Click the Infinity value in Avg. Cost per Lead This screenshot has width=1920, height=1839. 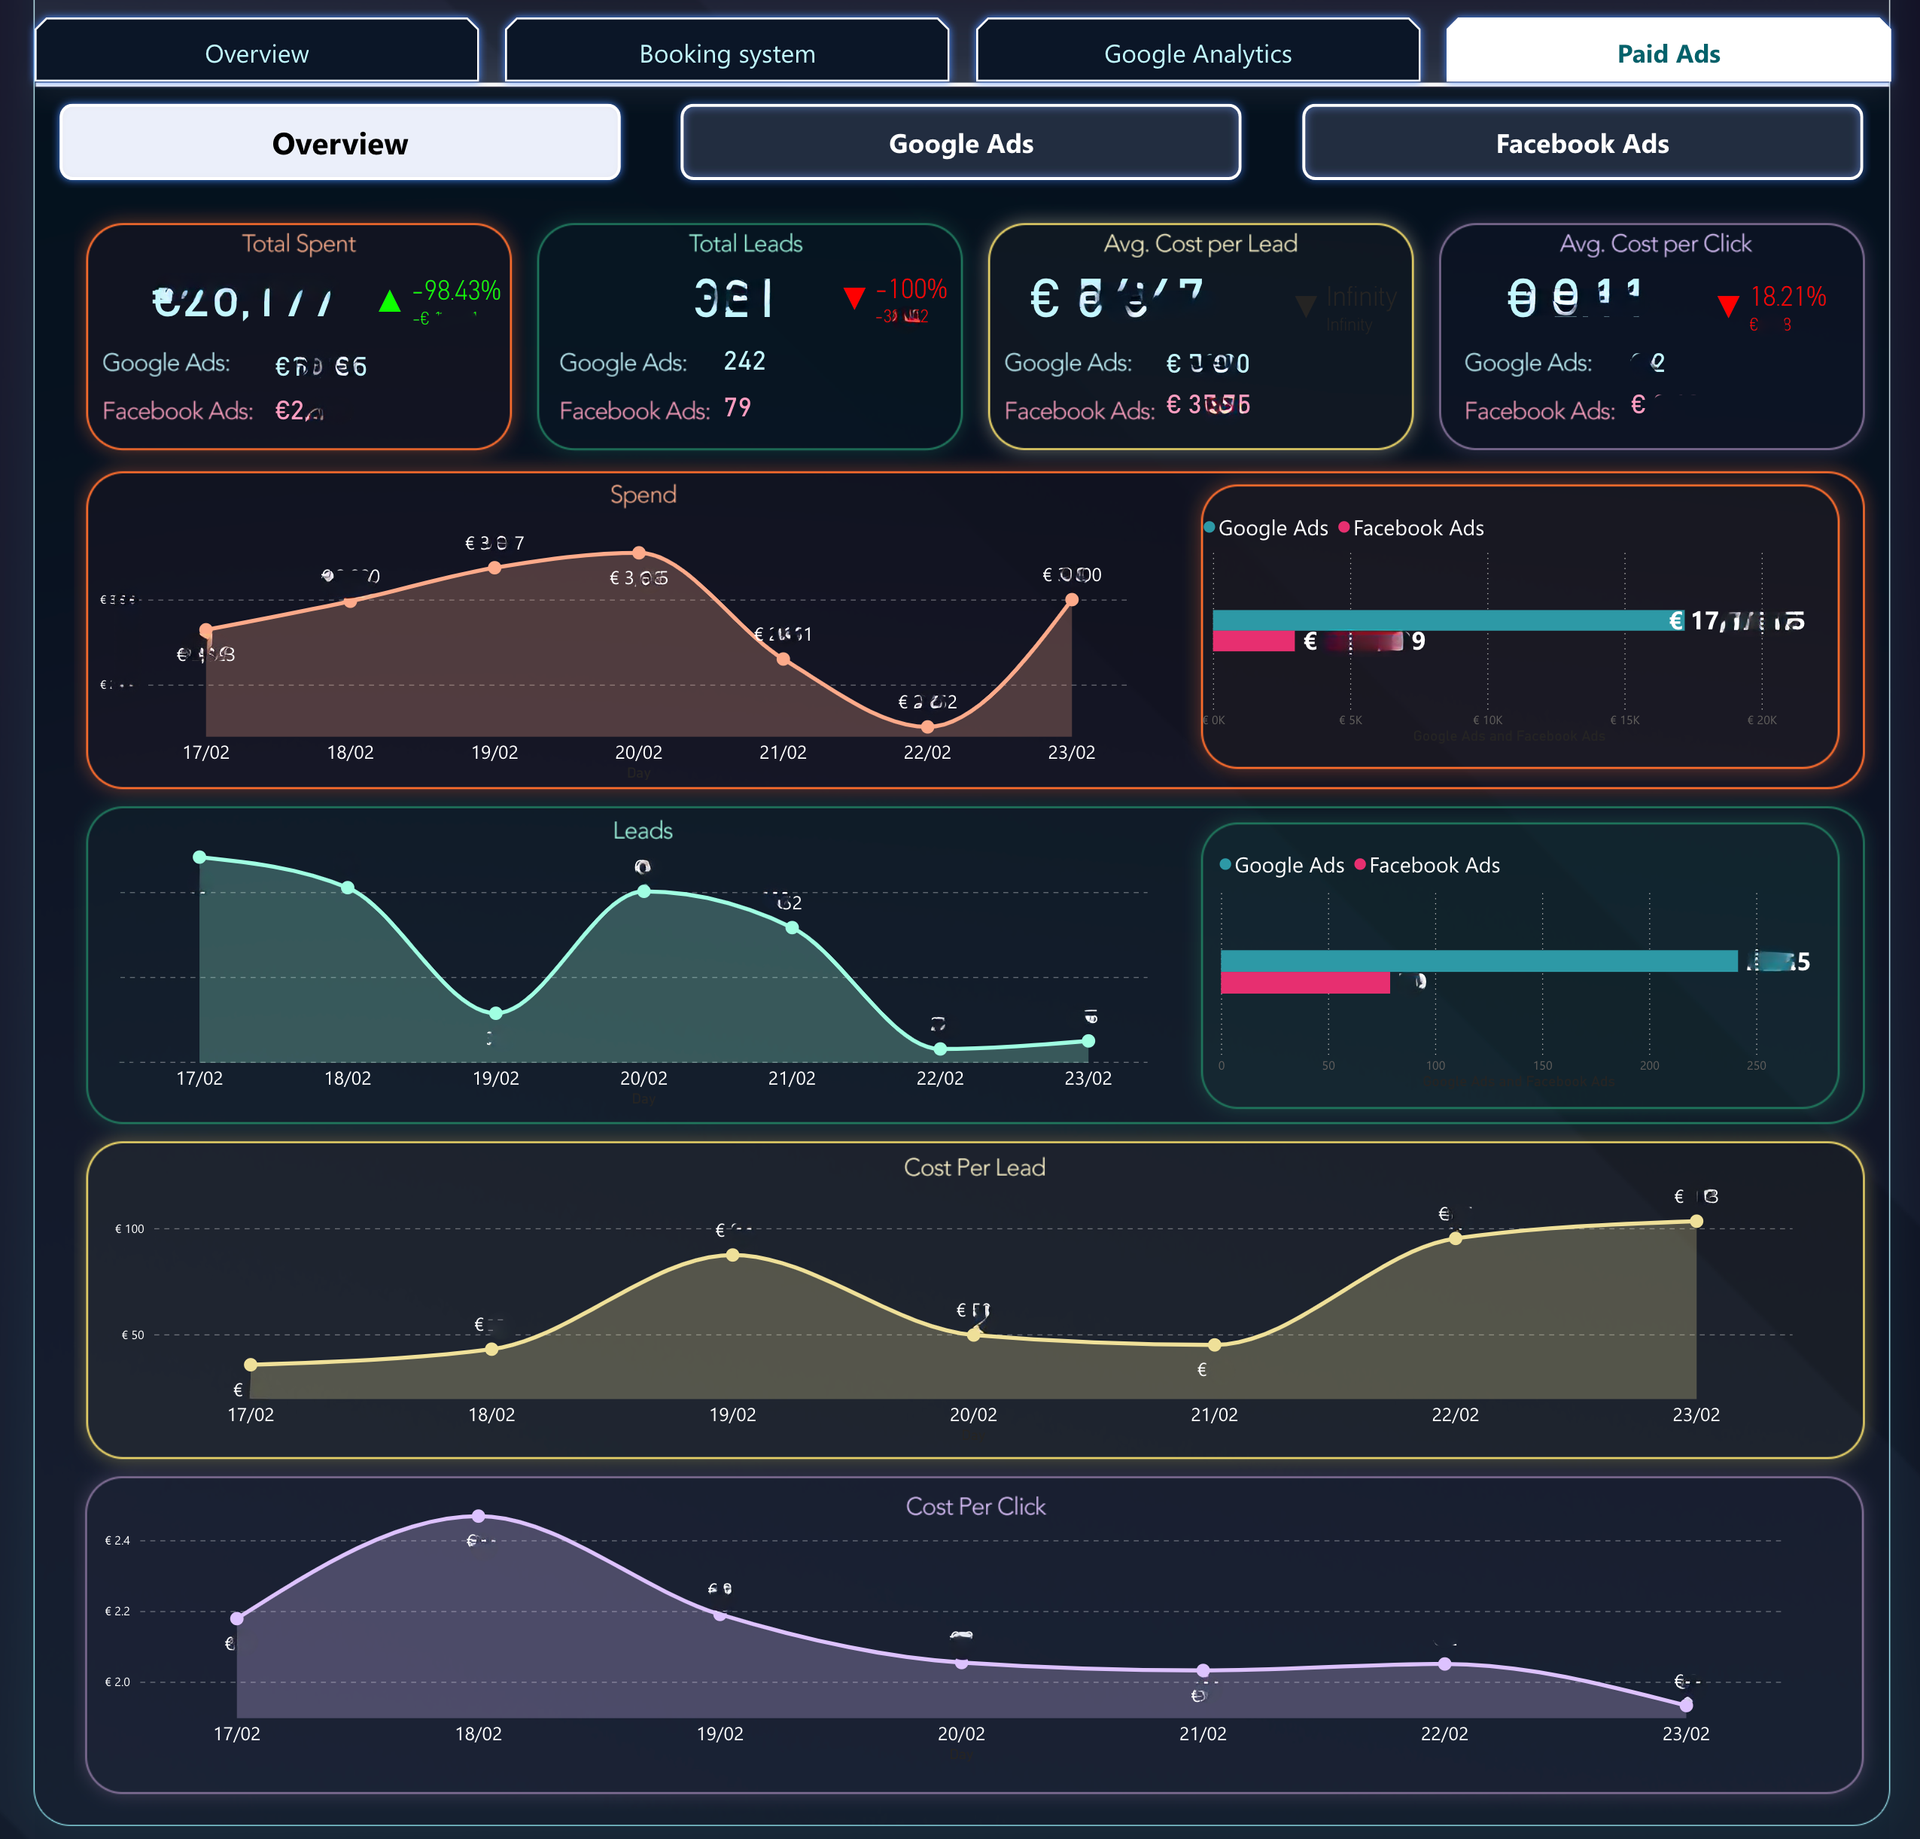[x=1361, y=297]
